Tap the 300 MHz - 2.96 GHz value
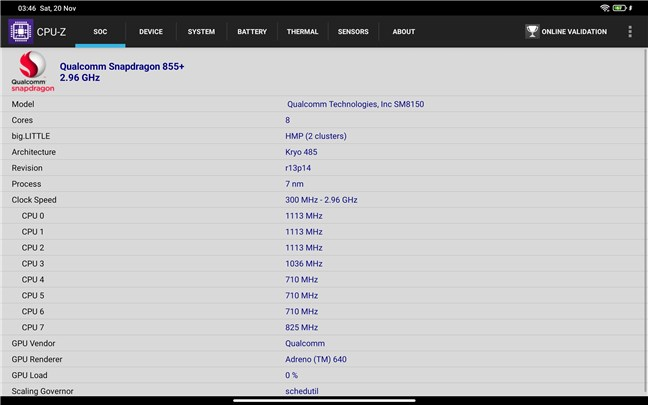The image size is (648, 405). pos(321,200)
